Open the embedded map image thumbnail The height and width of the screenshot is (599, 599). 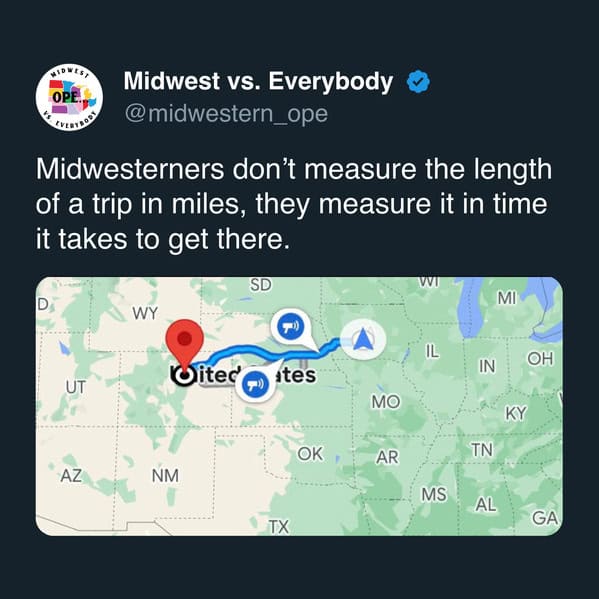[x=299, y=406]
